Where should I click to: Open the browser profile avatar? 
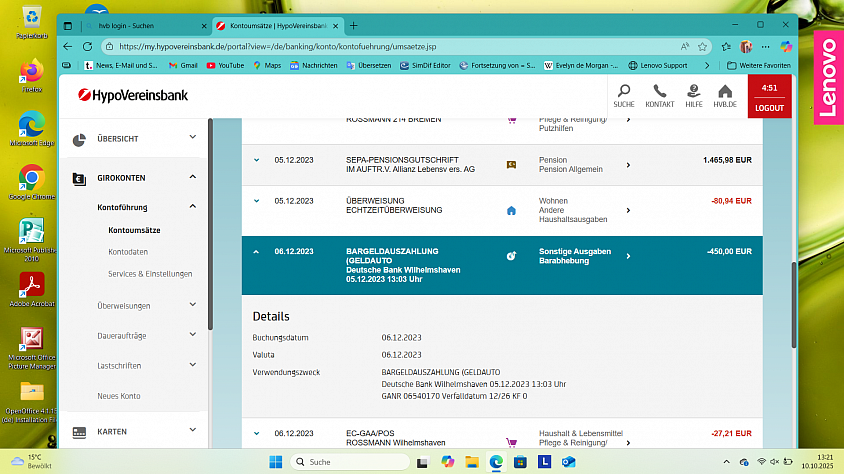pos(746,47)
